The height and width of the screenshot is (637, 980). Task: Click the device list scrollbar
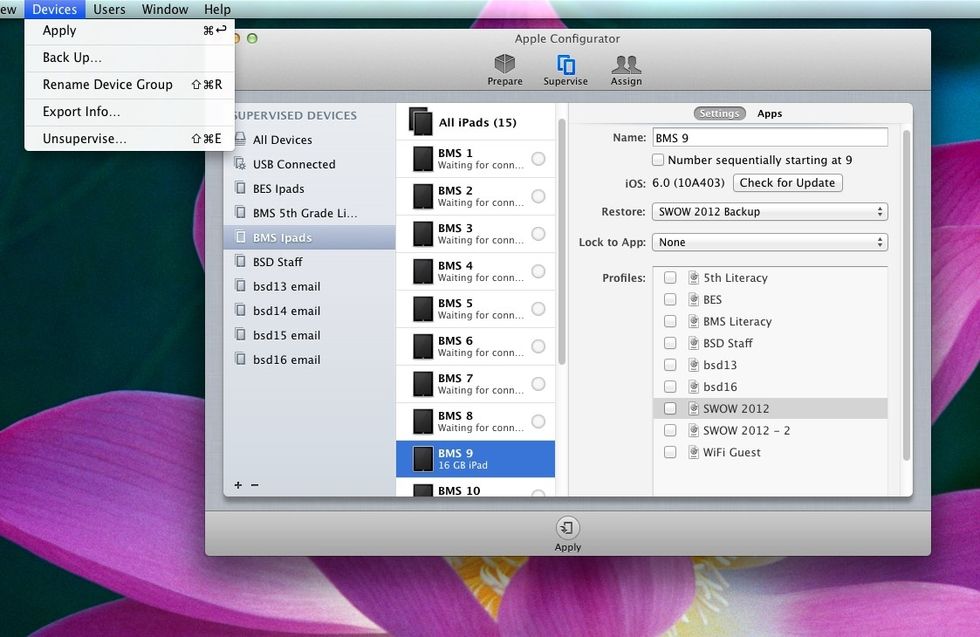tap(561, 241)
